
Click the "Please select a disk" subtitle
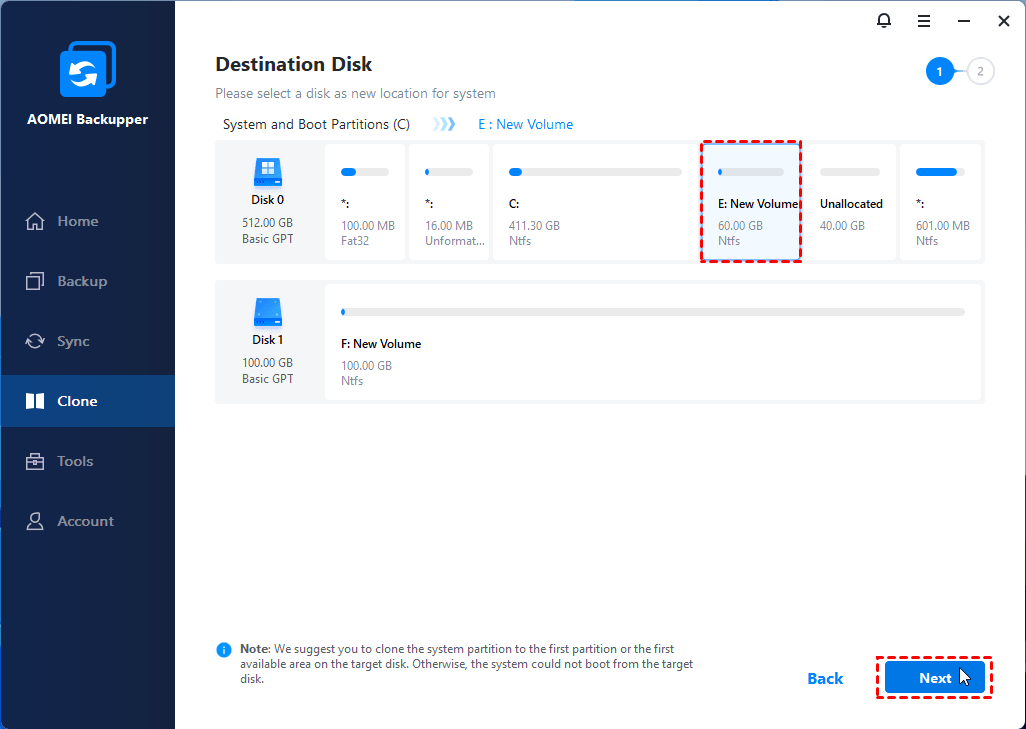355,94
